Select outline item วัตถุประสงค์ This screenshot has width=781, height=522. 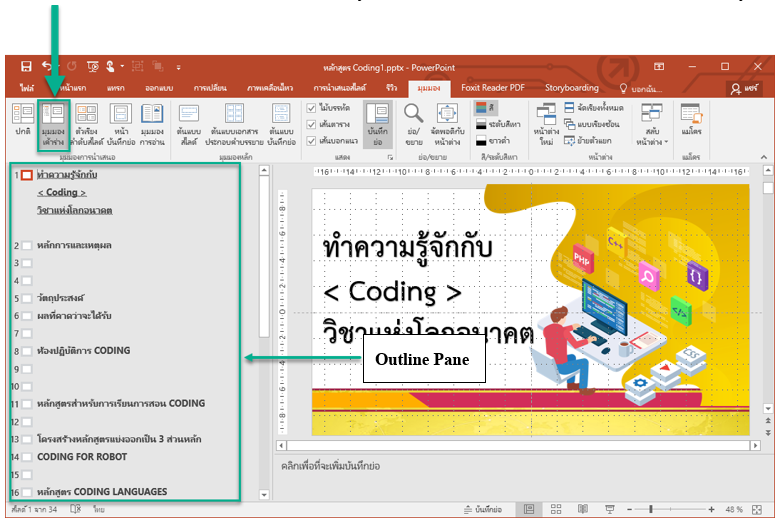[x=60, y=298]
